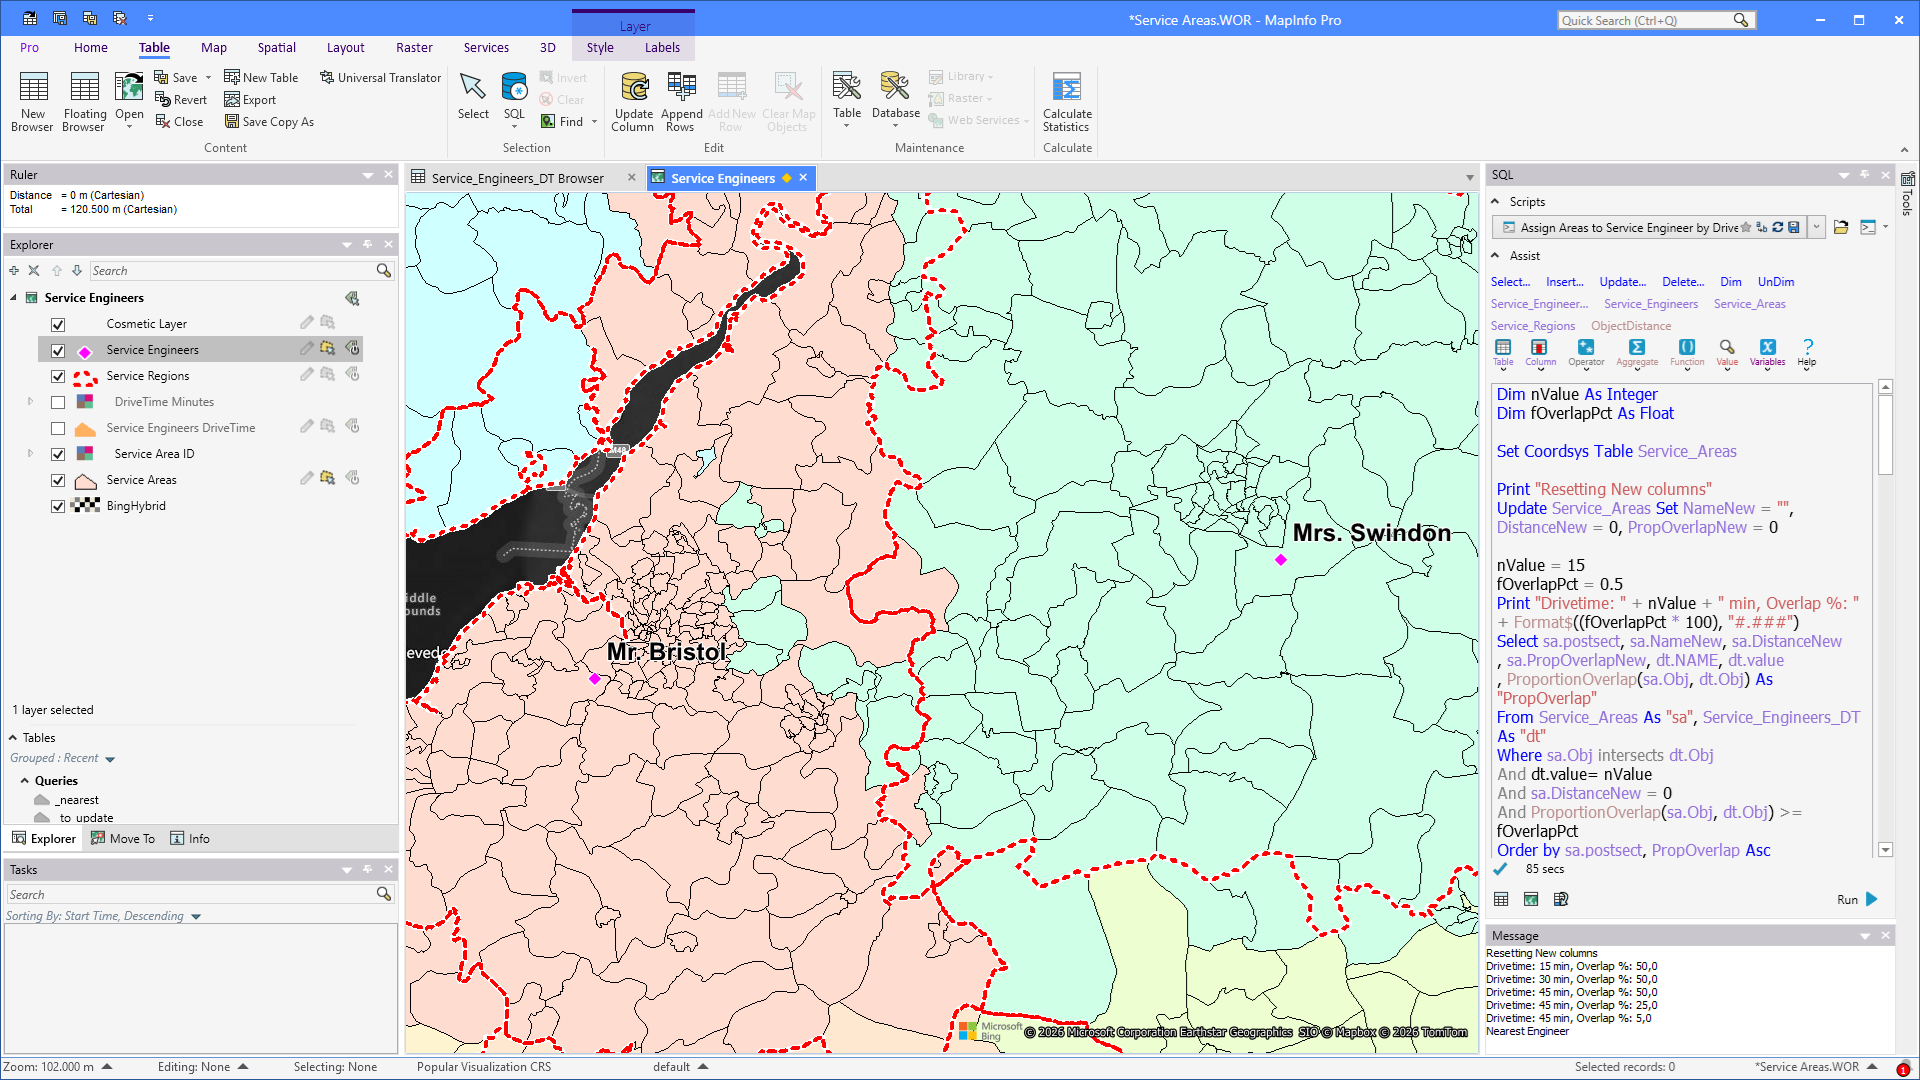Open the Home ribbon tab
This screenshot has height=1080, width=1920.
(x=90, y=48)
